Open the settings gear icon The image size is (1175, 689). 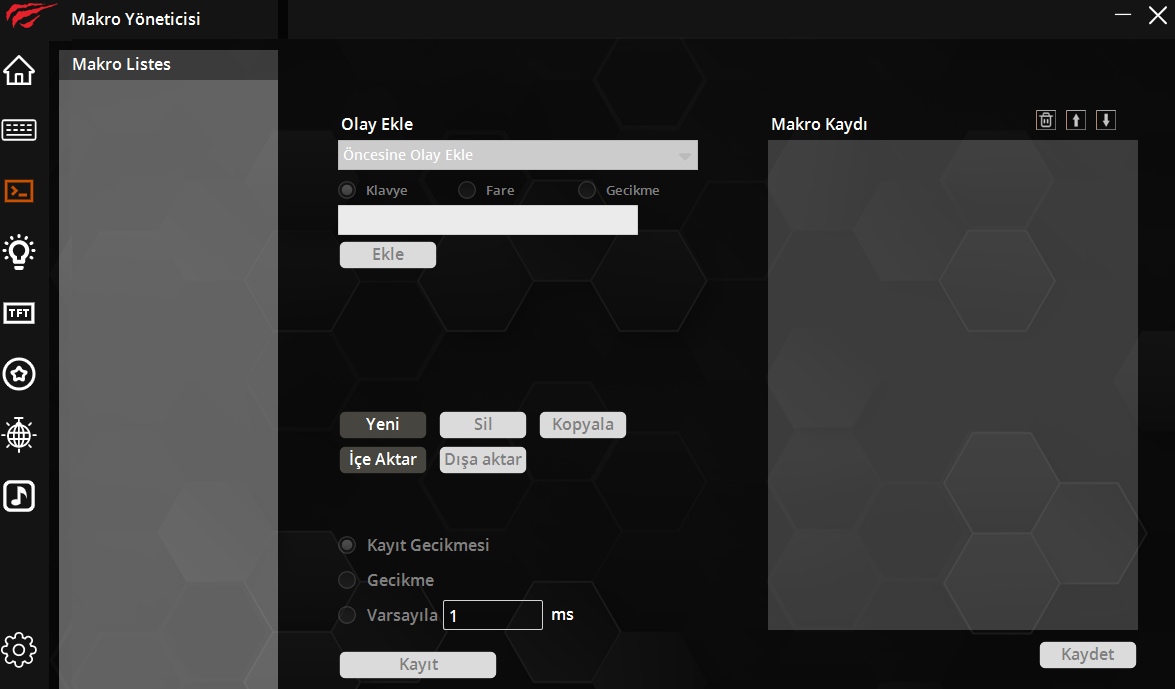[x=19, y=650]
